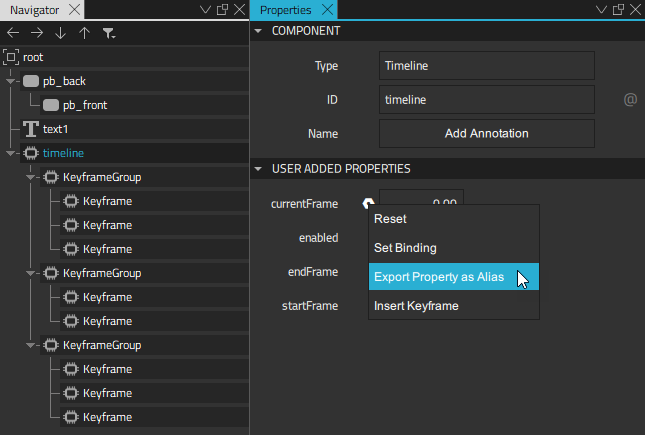This screenshot has width=645, height=435.
Task: Click the up arrow in Navigator toolbar
Action: [x=84, y=33]
